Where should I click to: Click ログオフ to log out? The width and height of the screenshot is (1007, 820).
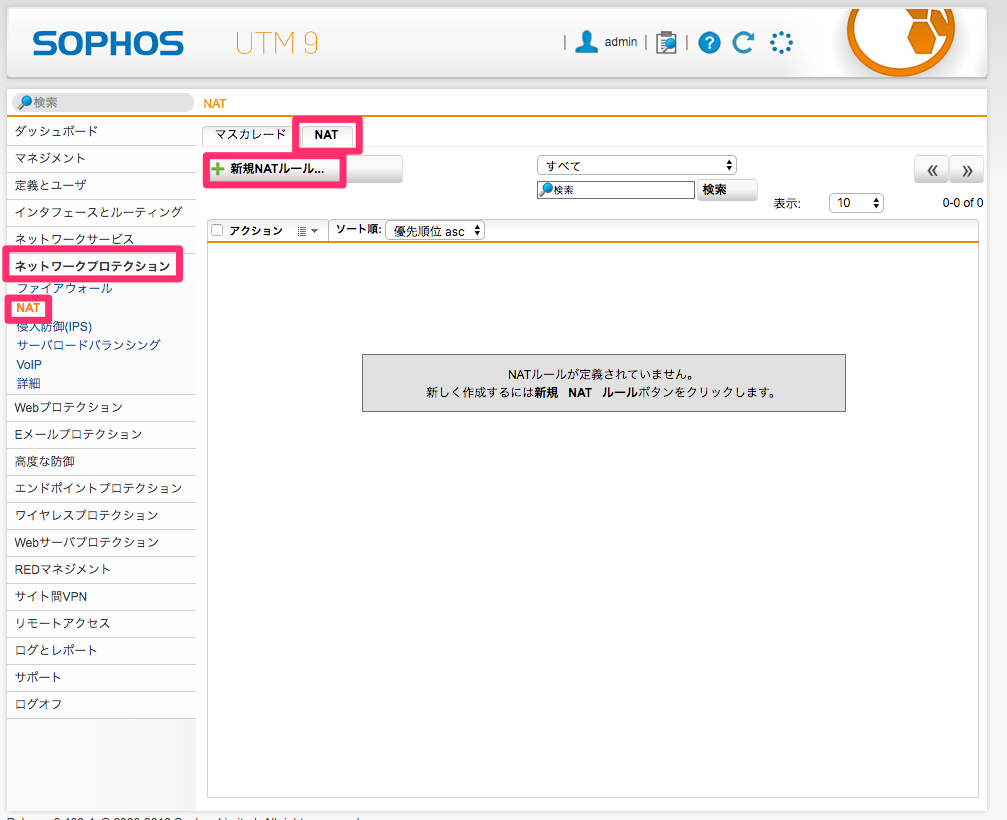pyautogui.click(x=101, y=704)
